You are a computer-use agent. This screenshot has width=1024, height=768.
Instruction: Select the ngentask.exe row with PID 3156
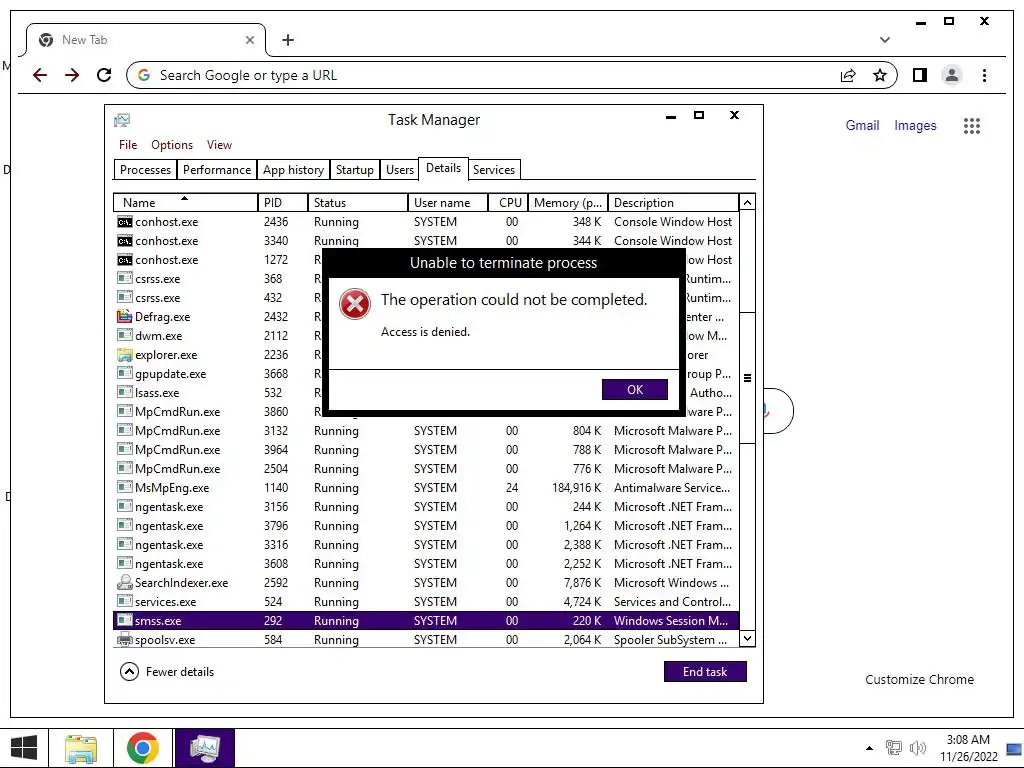pos(426,507)
